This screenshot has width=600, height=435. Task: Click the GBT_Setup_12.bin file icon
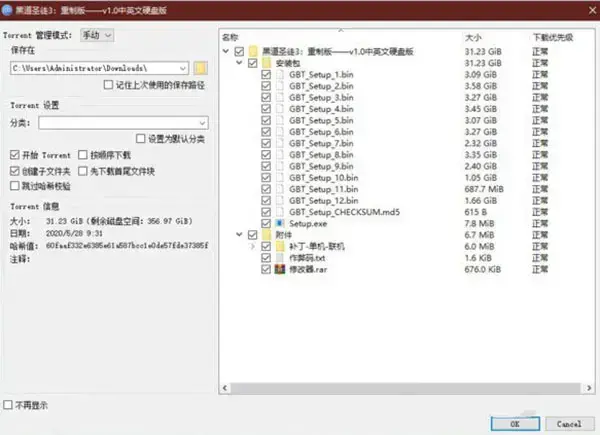(x=280, y=200)
